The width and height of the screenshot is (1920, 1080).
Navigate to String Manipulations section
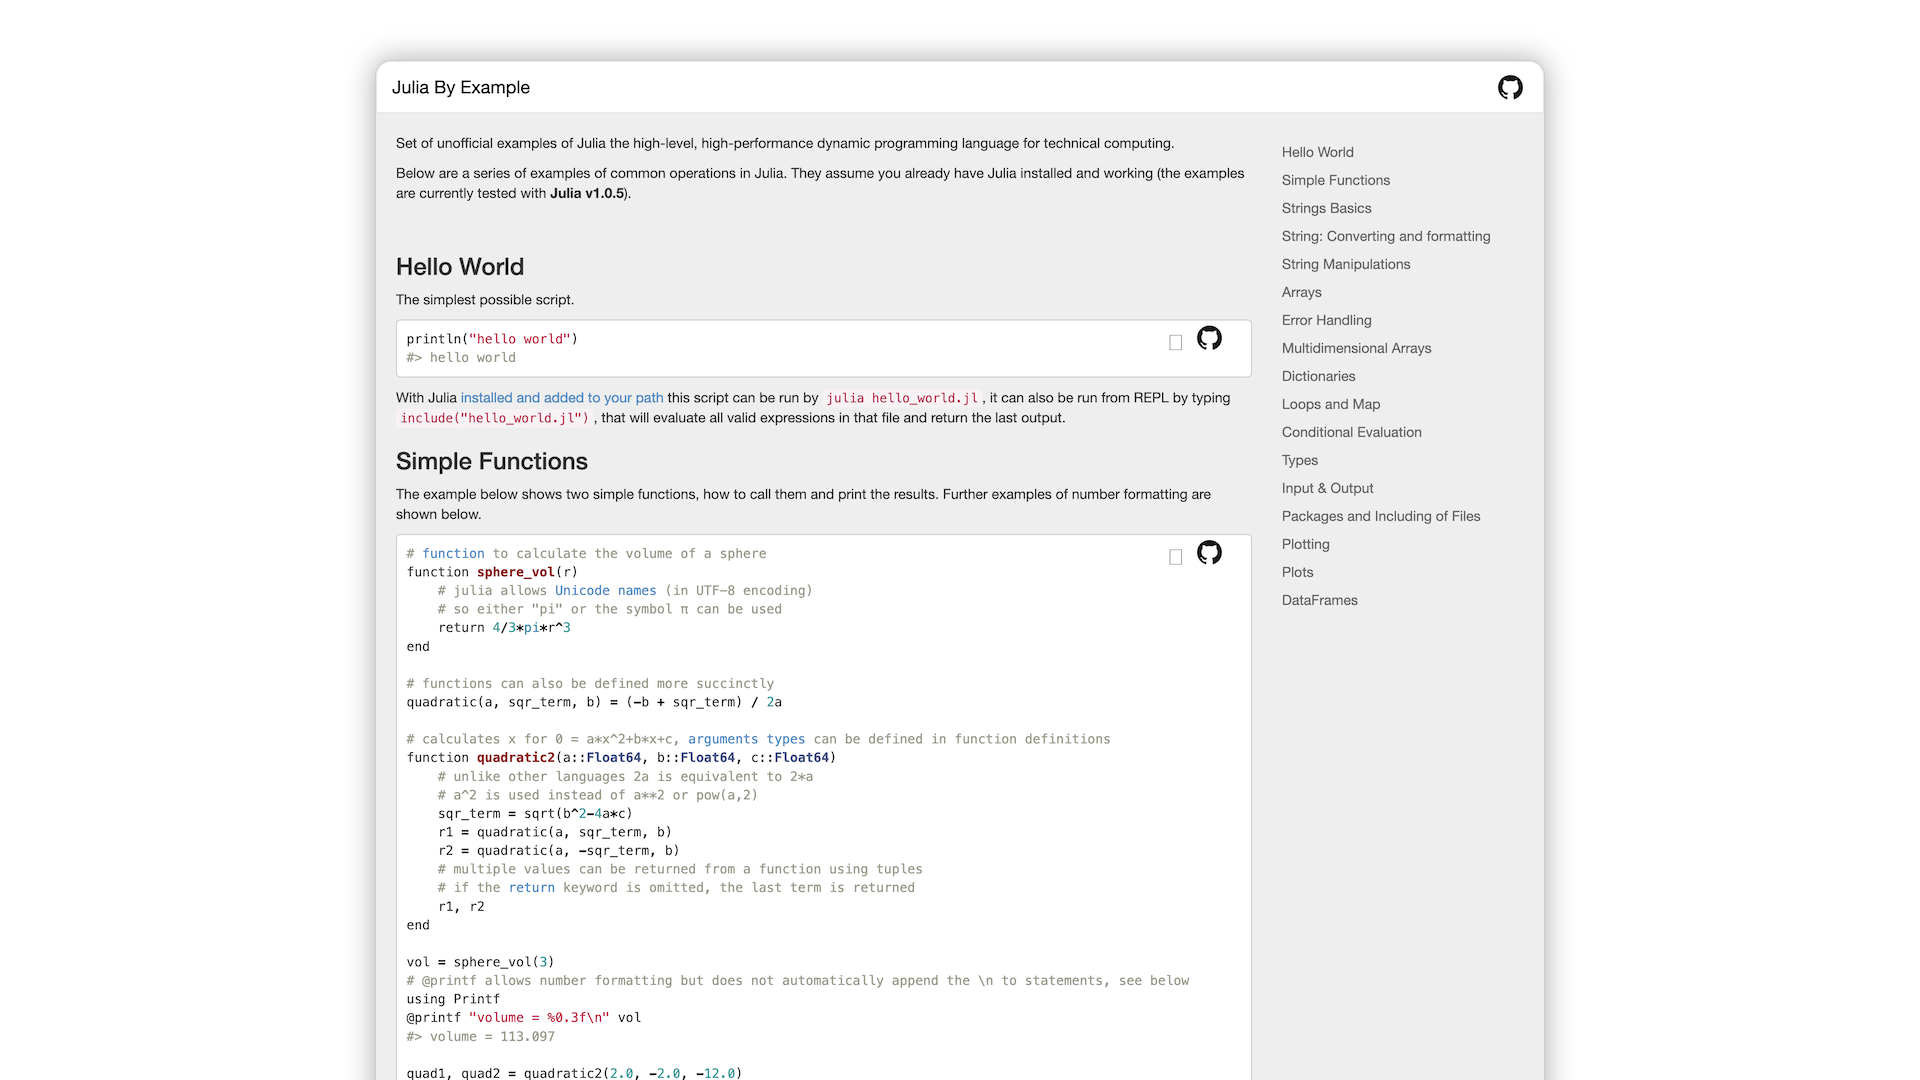[x=1346, y=264]
